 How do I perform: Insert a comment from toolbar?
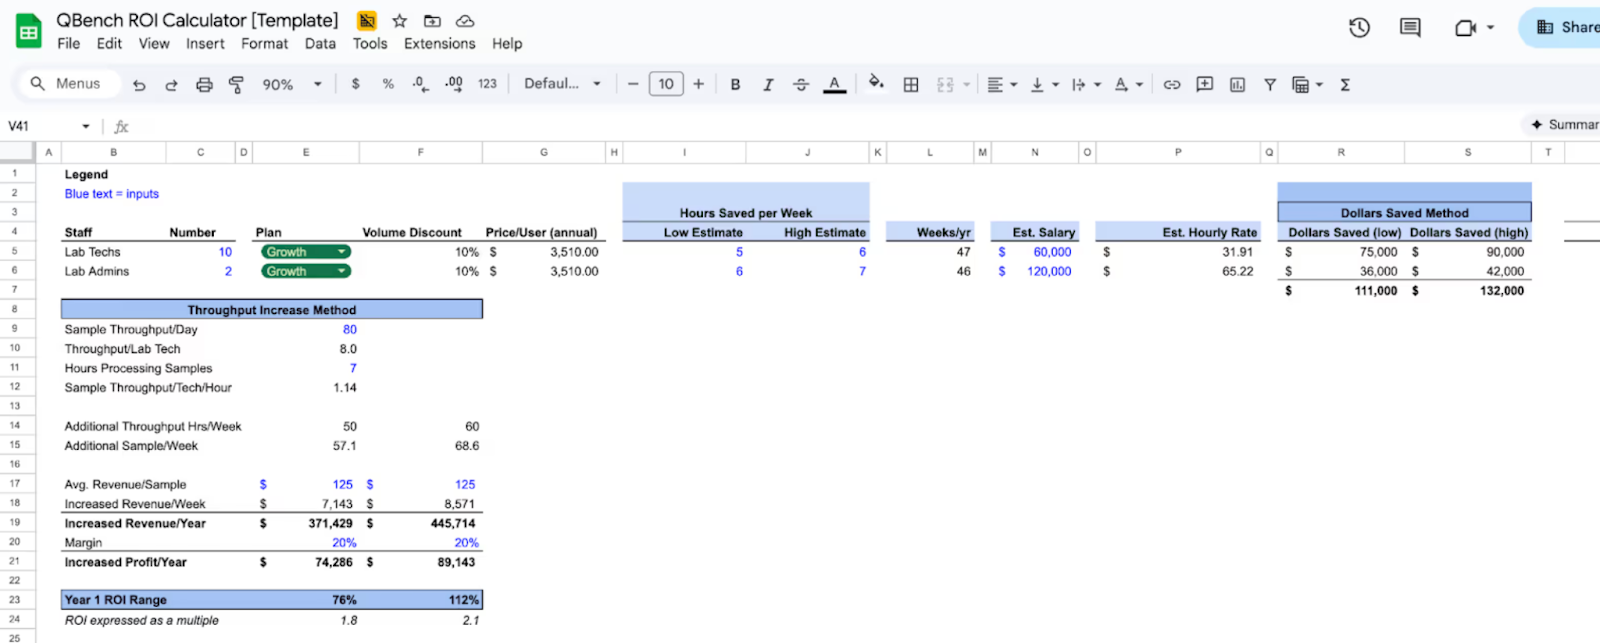click(1205, 85)
